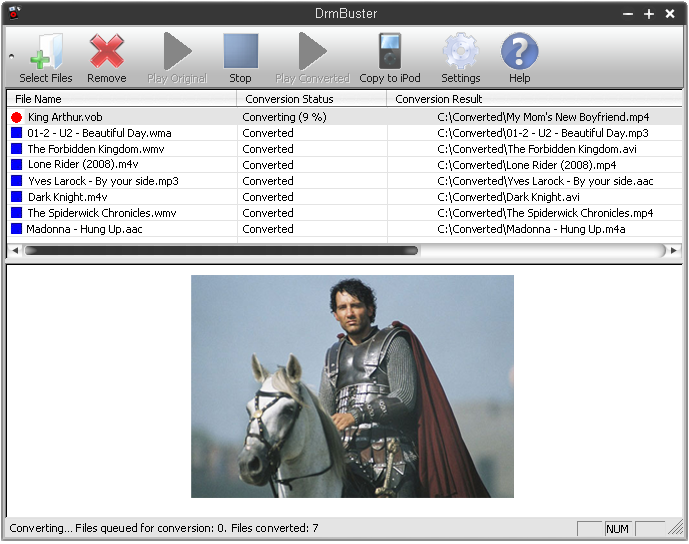Click result path C:\Converted\Yves Larock - By your side.aac
This screenshot has height=544, width=689.
(x=545, y=181)
